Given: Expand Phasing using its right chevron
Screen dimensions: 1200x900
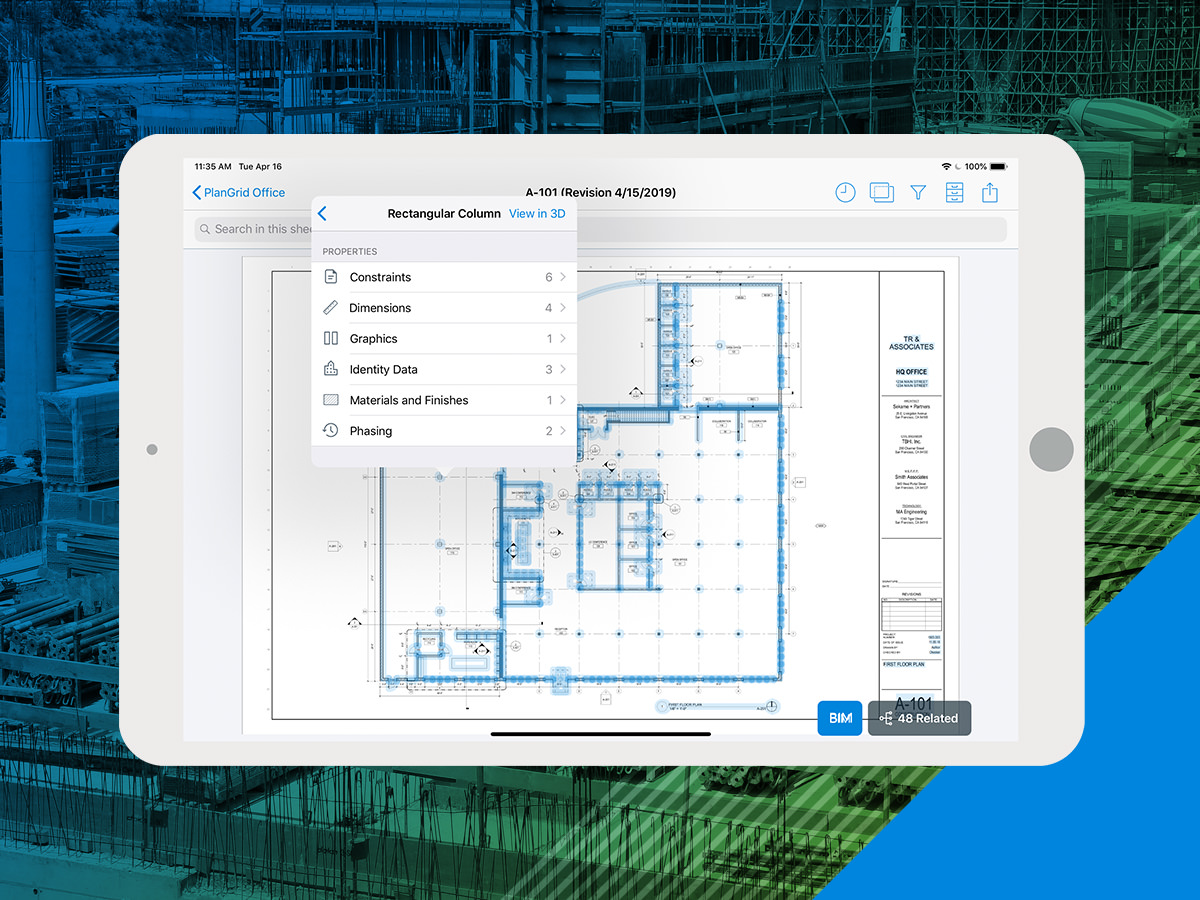Looking at the screenshot, I should (564, 431).
